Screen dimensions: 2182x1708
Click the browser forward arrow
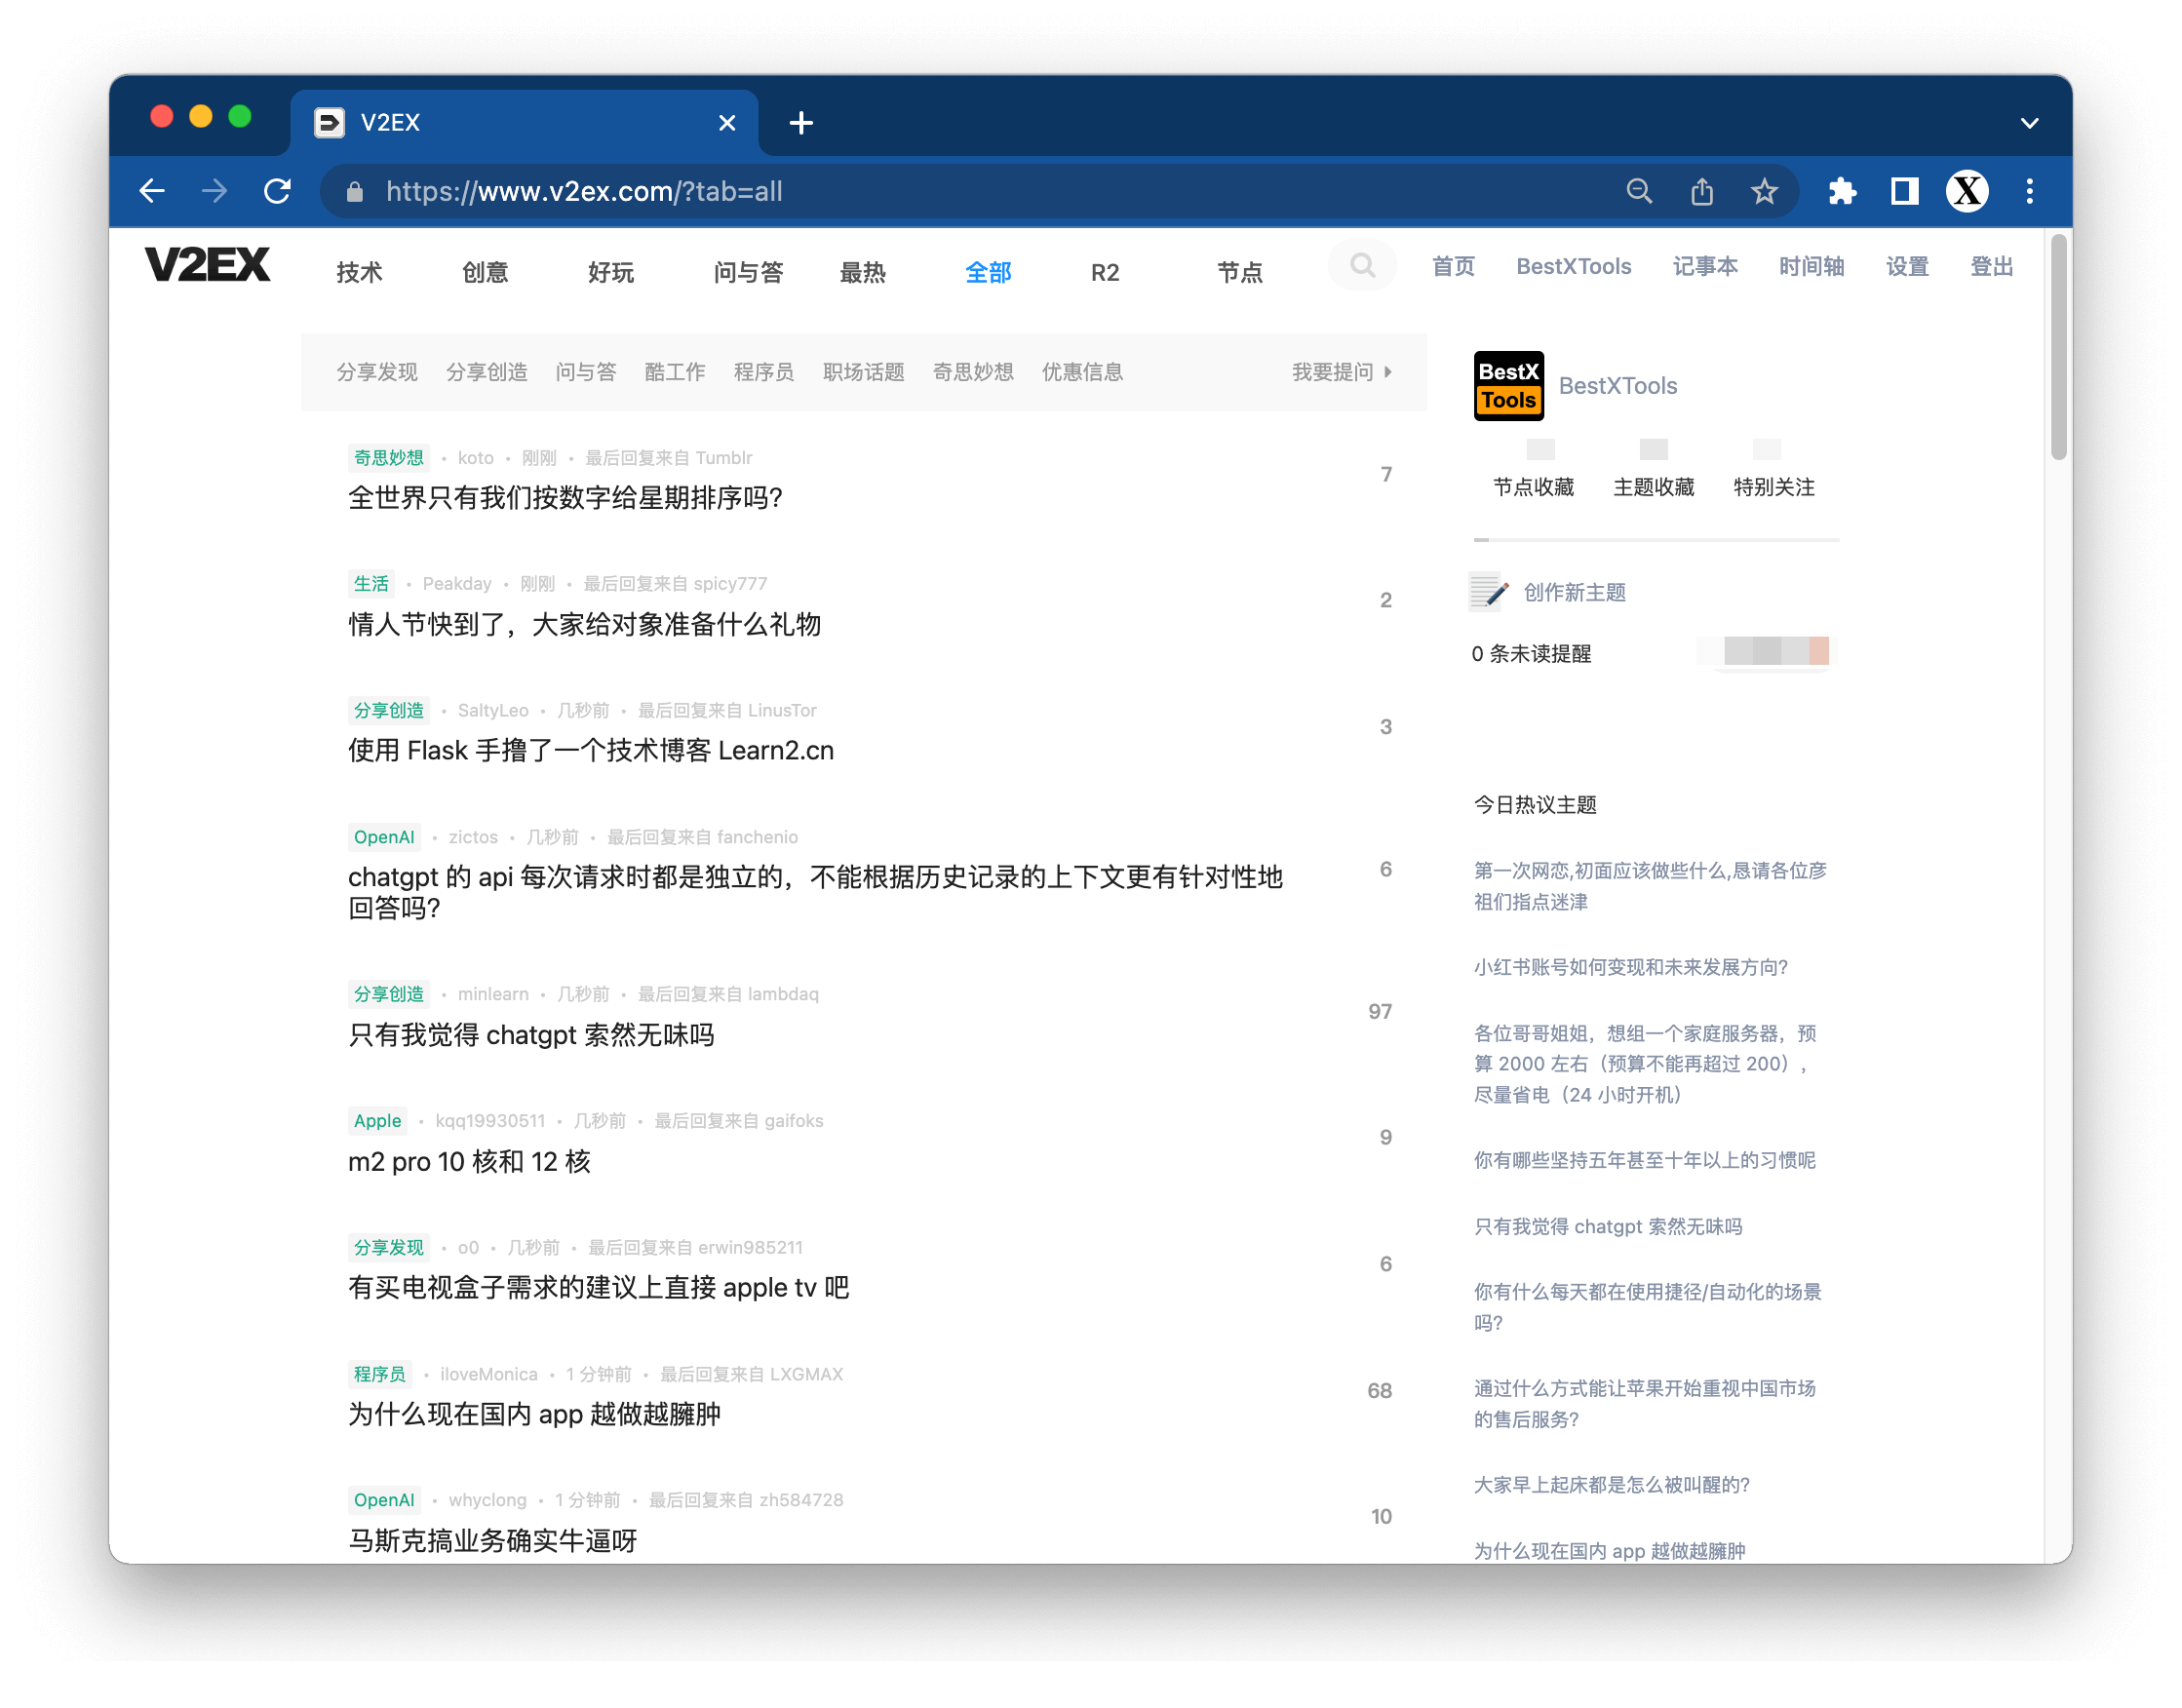(214, 191)
